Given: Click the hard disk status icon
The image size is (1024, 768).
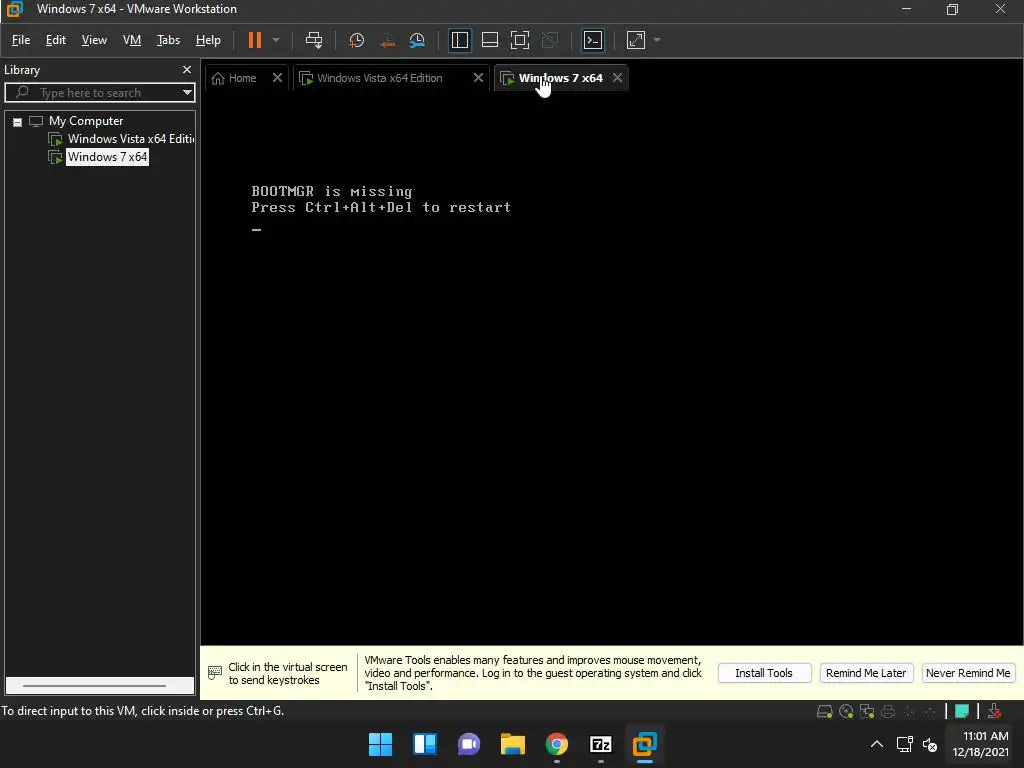Looking at the screenshot, I should [x=825, y=712].
